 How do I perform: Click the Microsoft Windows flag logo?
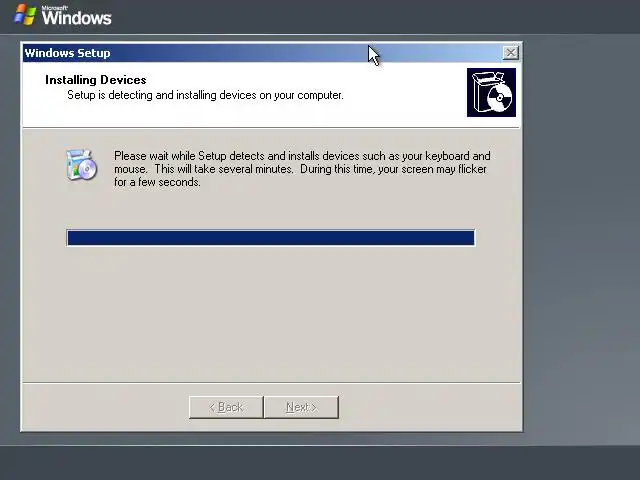coord(25,15)
